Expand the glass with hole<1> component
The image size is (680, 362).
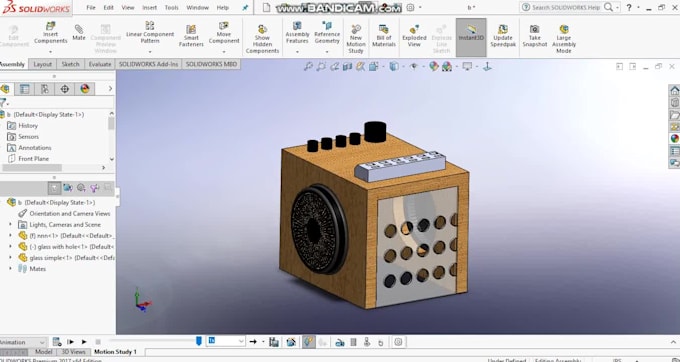[x=10, y=247]
